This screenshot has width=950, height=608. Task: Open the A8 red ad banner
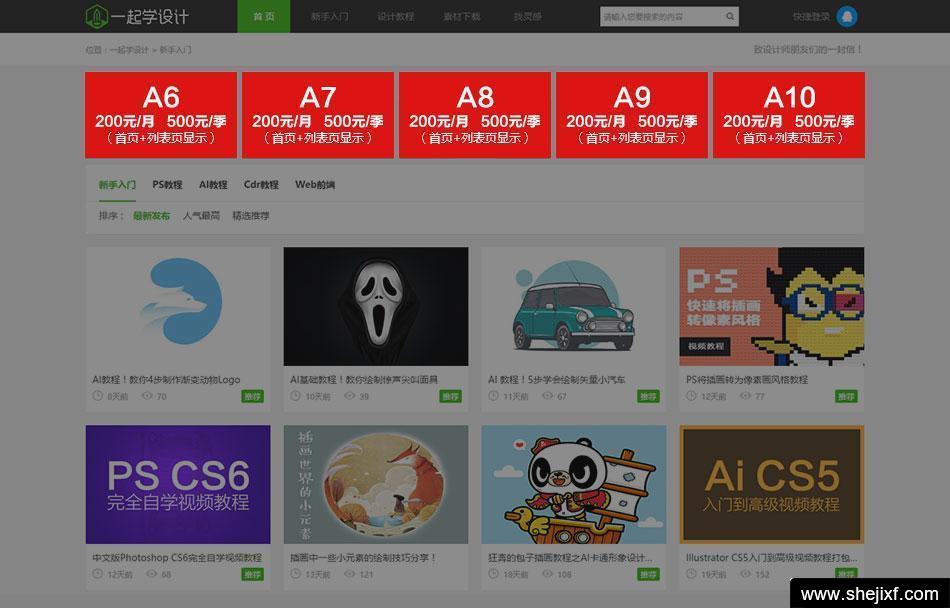[474, 115]
